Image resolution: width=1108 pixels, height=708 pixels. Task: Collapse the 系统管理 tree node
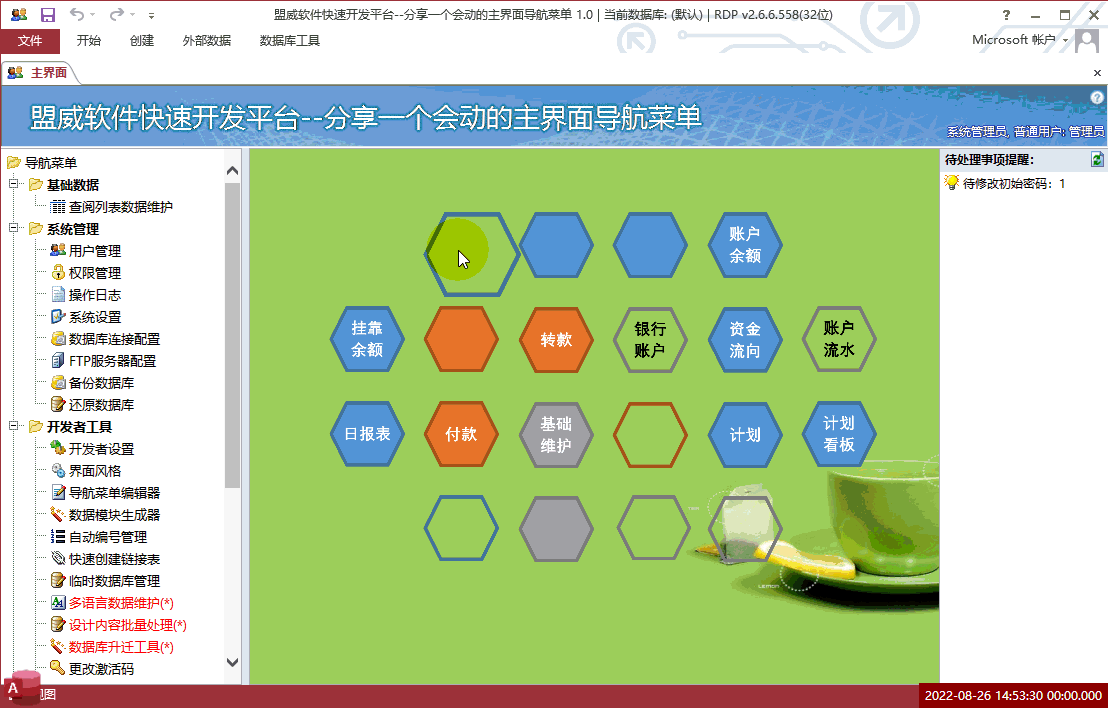tap(13, 228)
